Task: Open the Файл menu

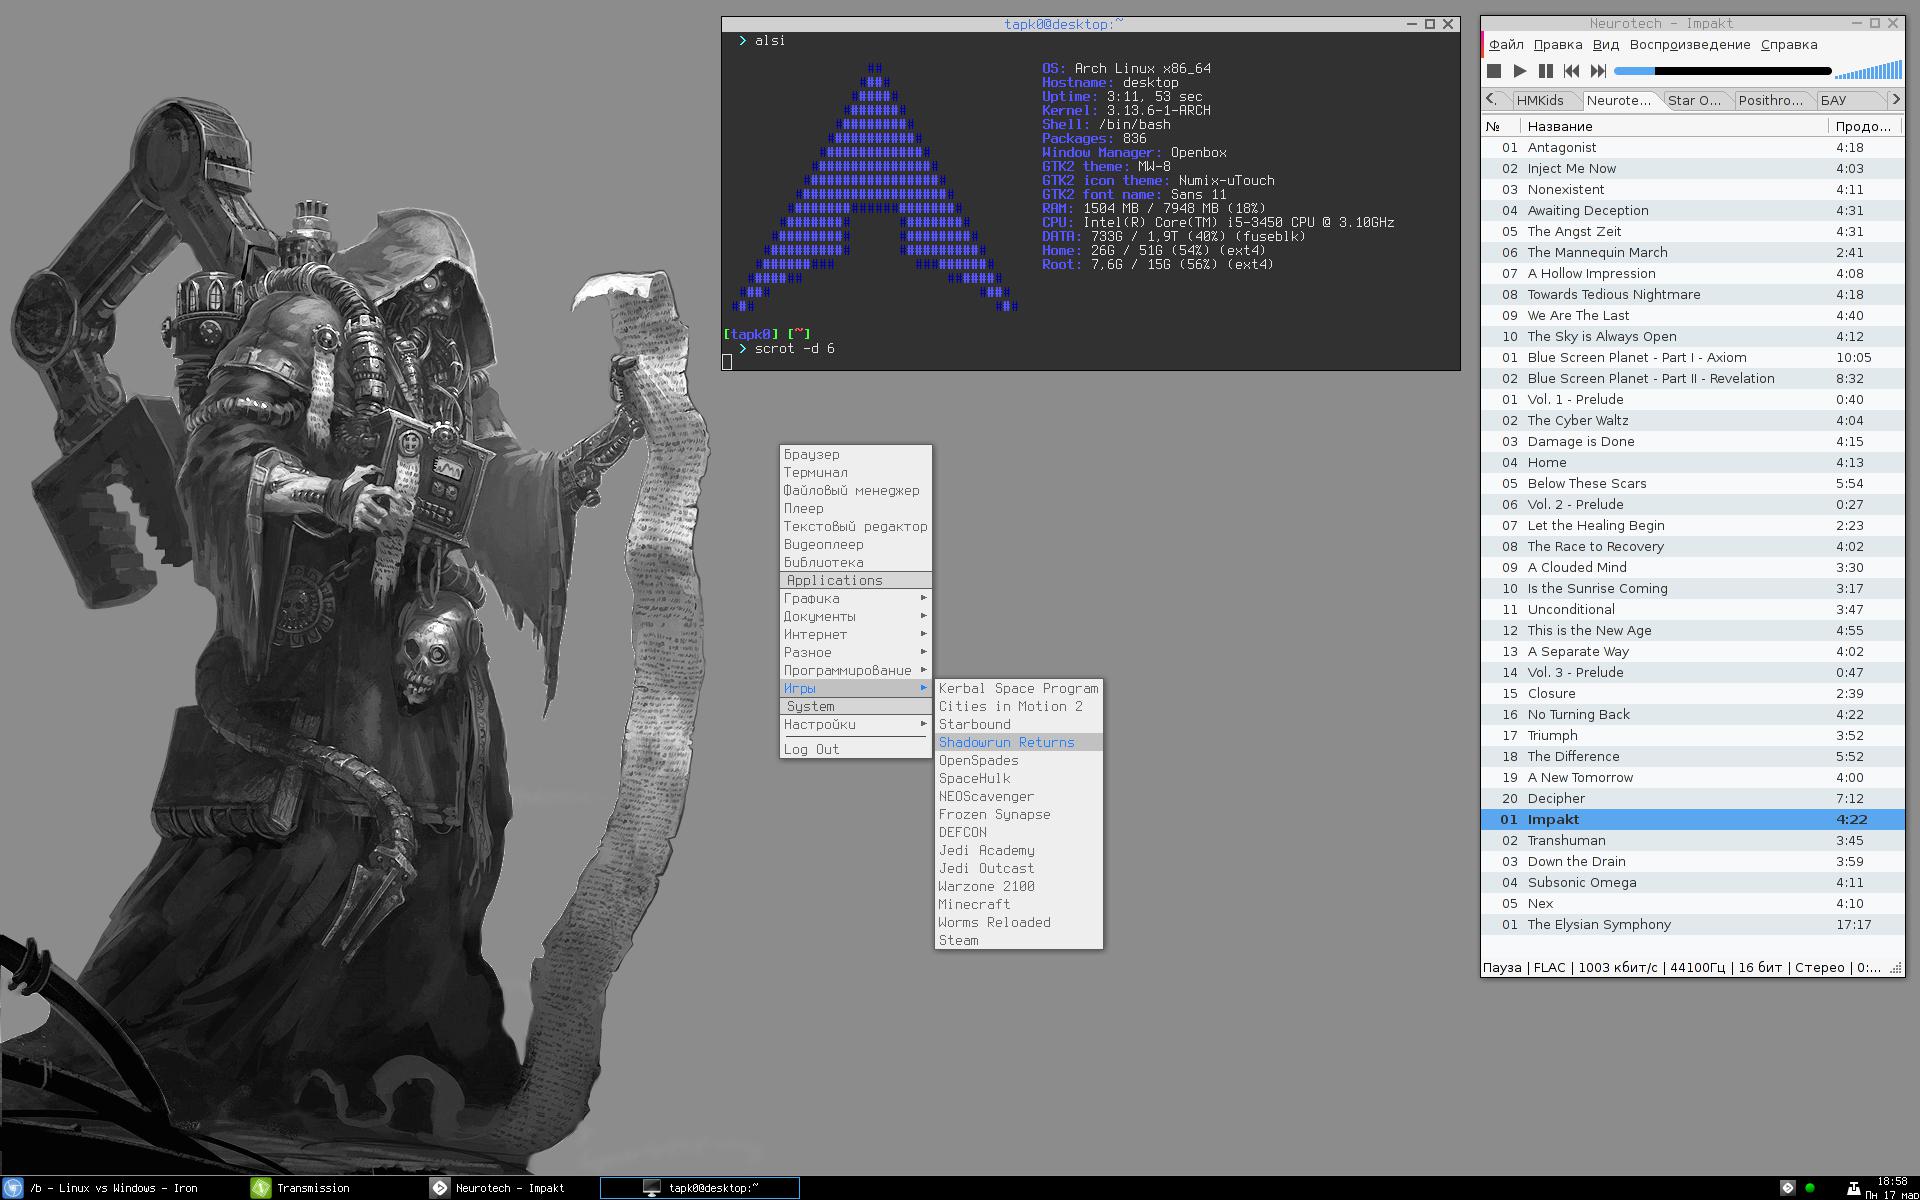Action: [1505, 45]
